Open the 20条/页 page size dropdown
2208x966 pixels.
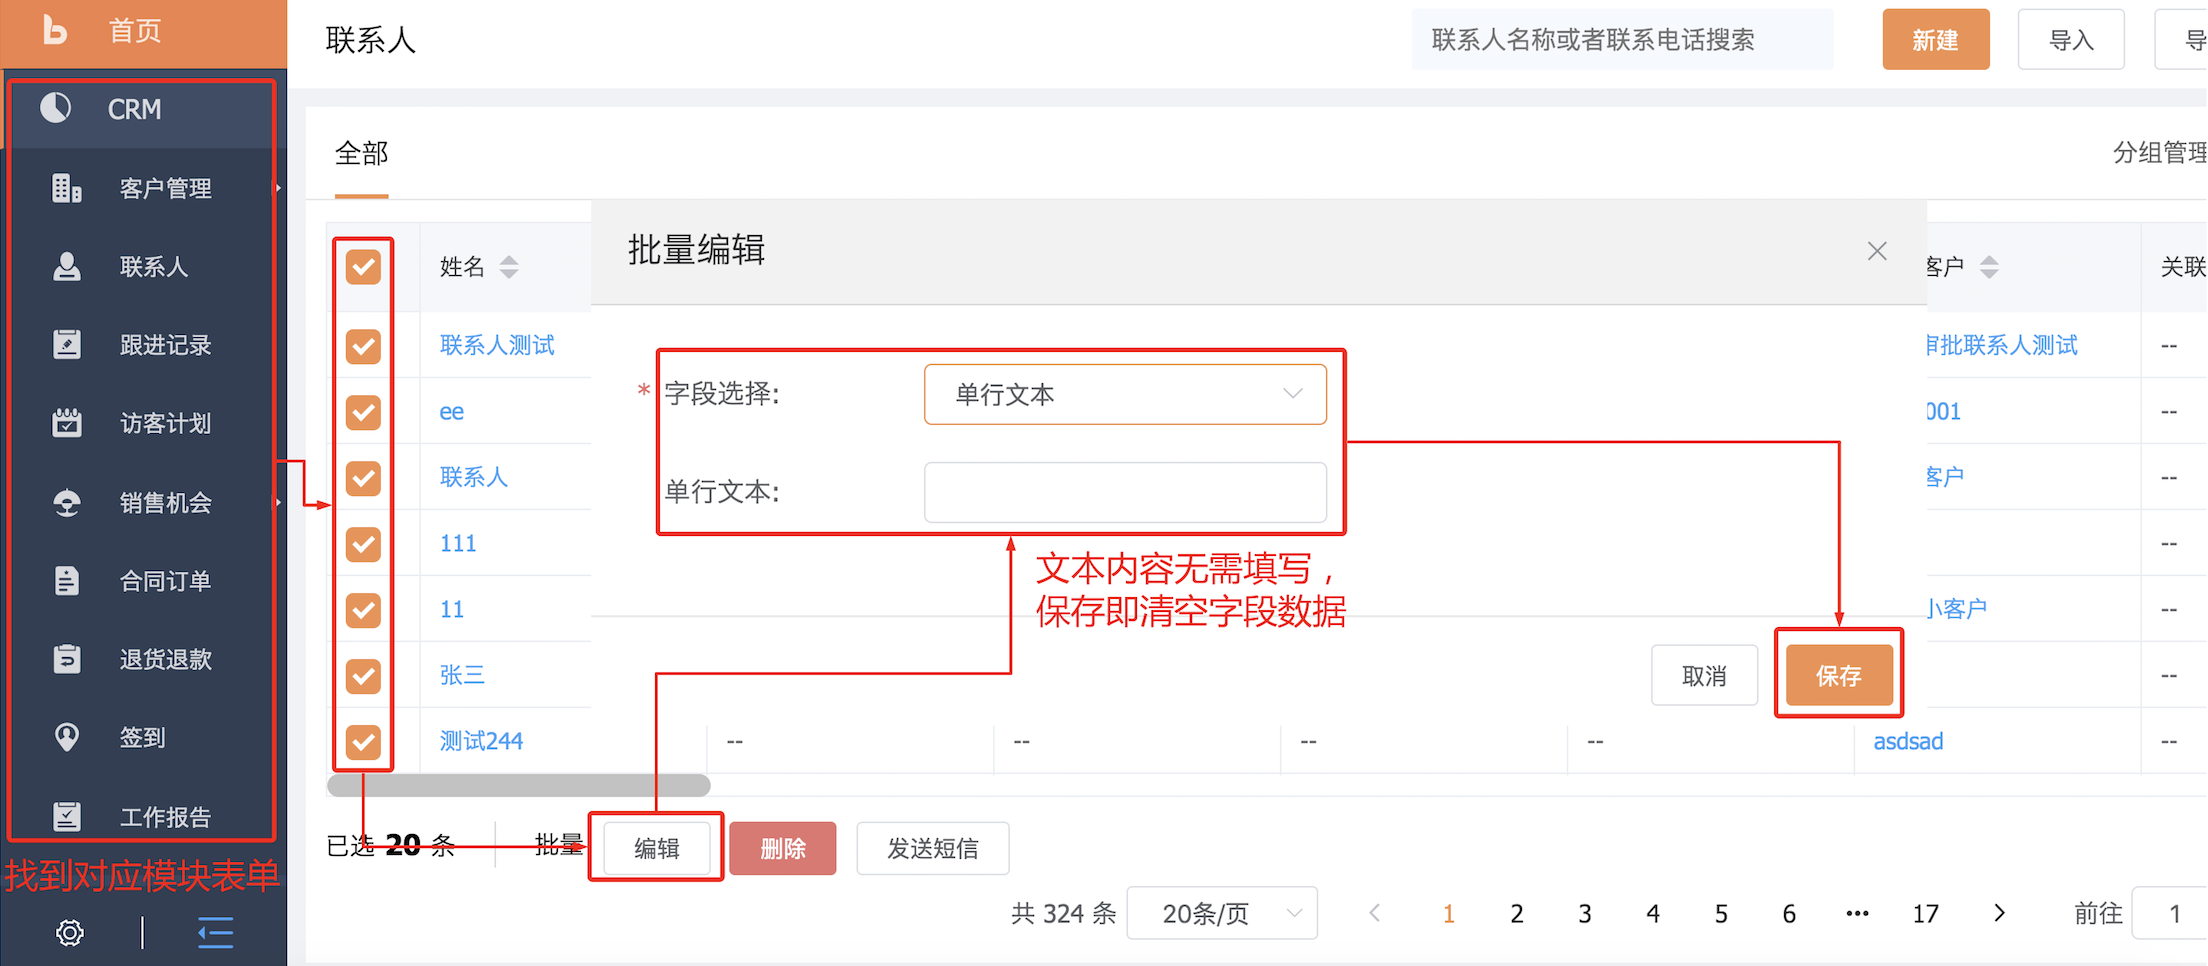[x=1221, y=913]
